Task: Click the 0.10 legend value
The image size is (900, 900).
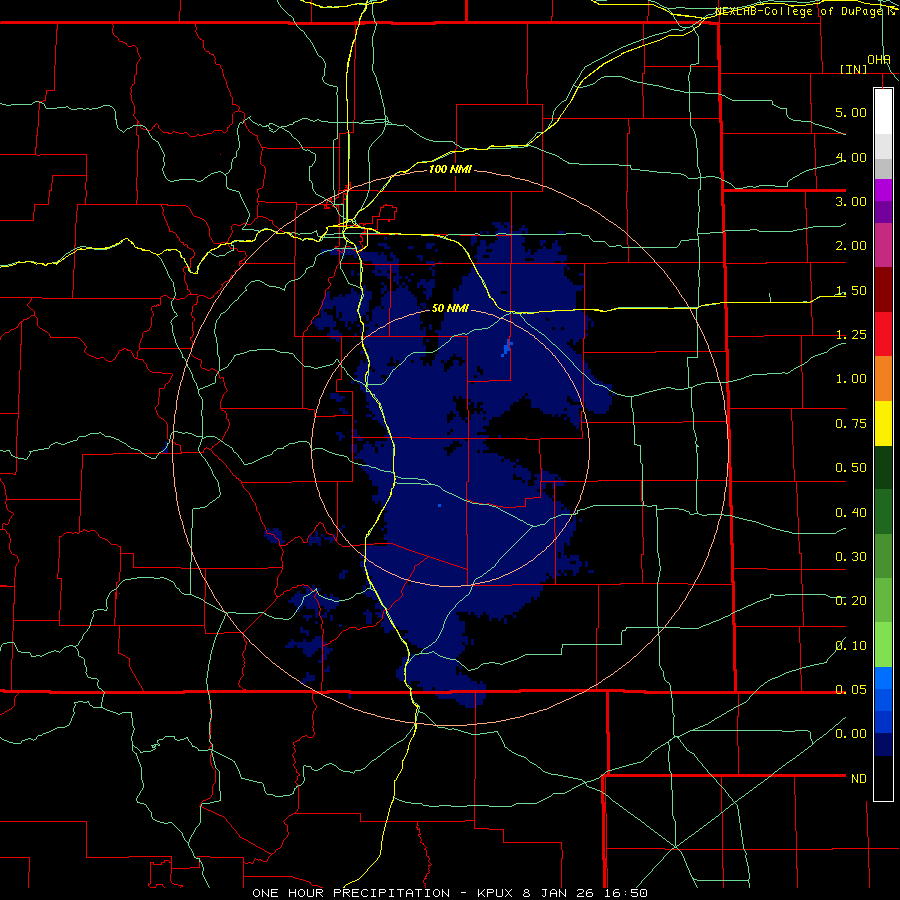Action: tap(851, 646)
